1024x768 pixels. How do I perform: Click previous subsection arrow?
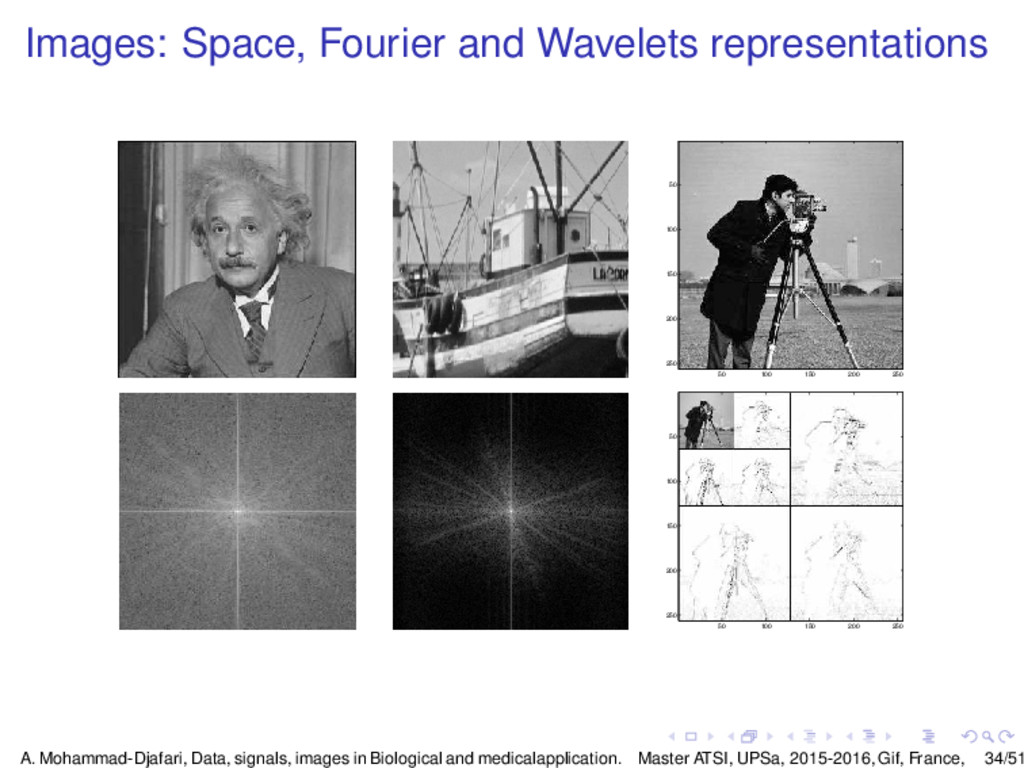click(790, 737)
